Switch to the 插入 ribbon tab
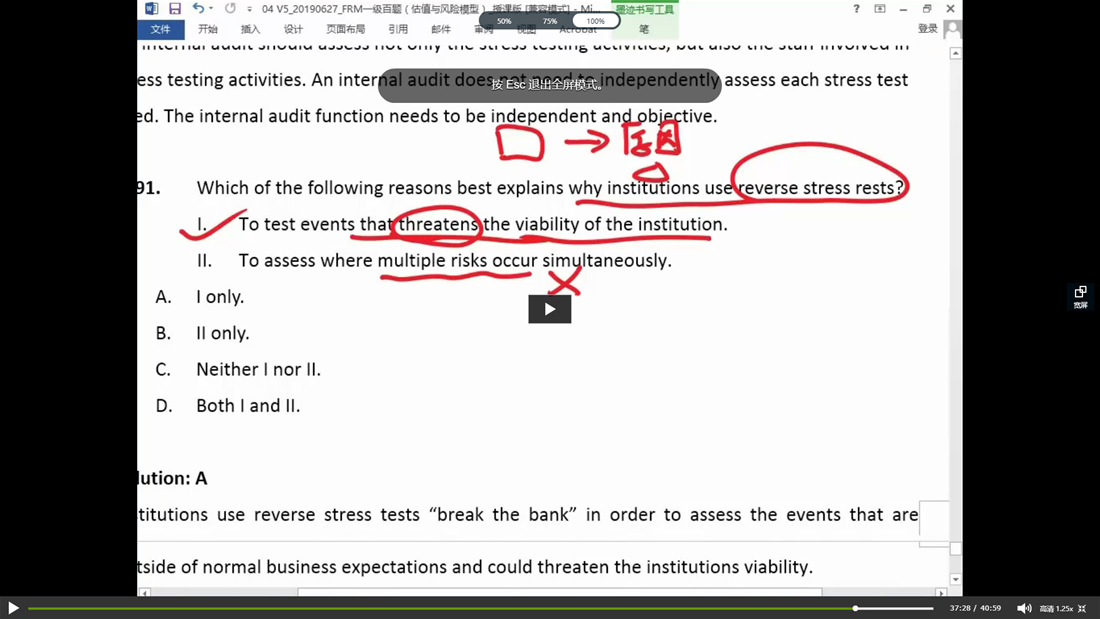 pos(250,29)
